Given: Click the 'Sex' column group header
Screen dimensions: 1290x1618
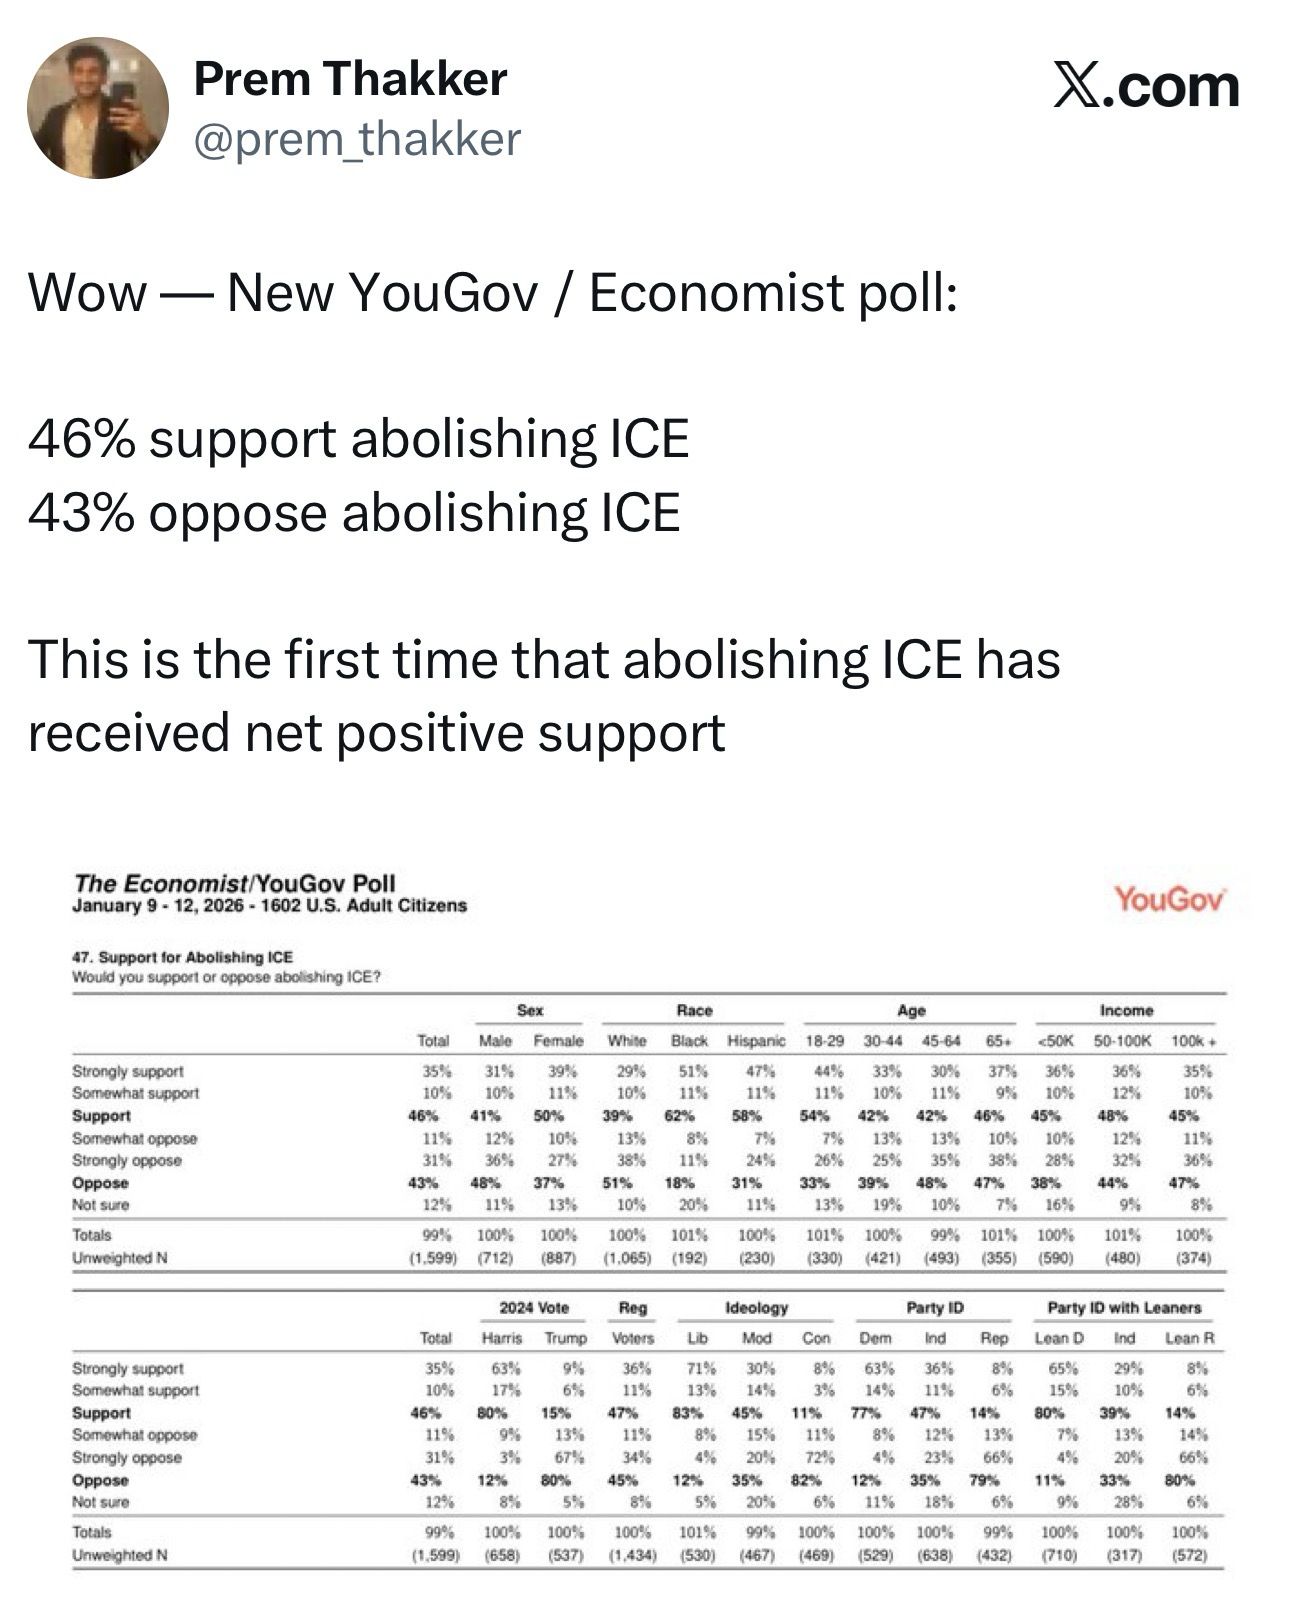Looking at the screenshot, I should click(530, 1010).
